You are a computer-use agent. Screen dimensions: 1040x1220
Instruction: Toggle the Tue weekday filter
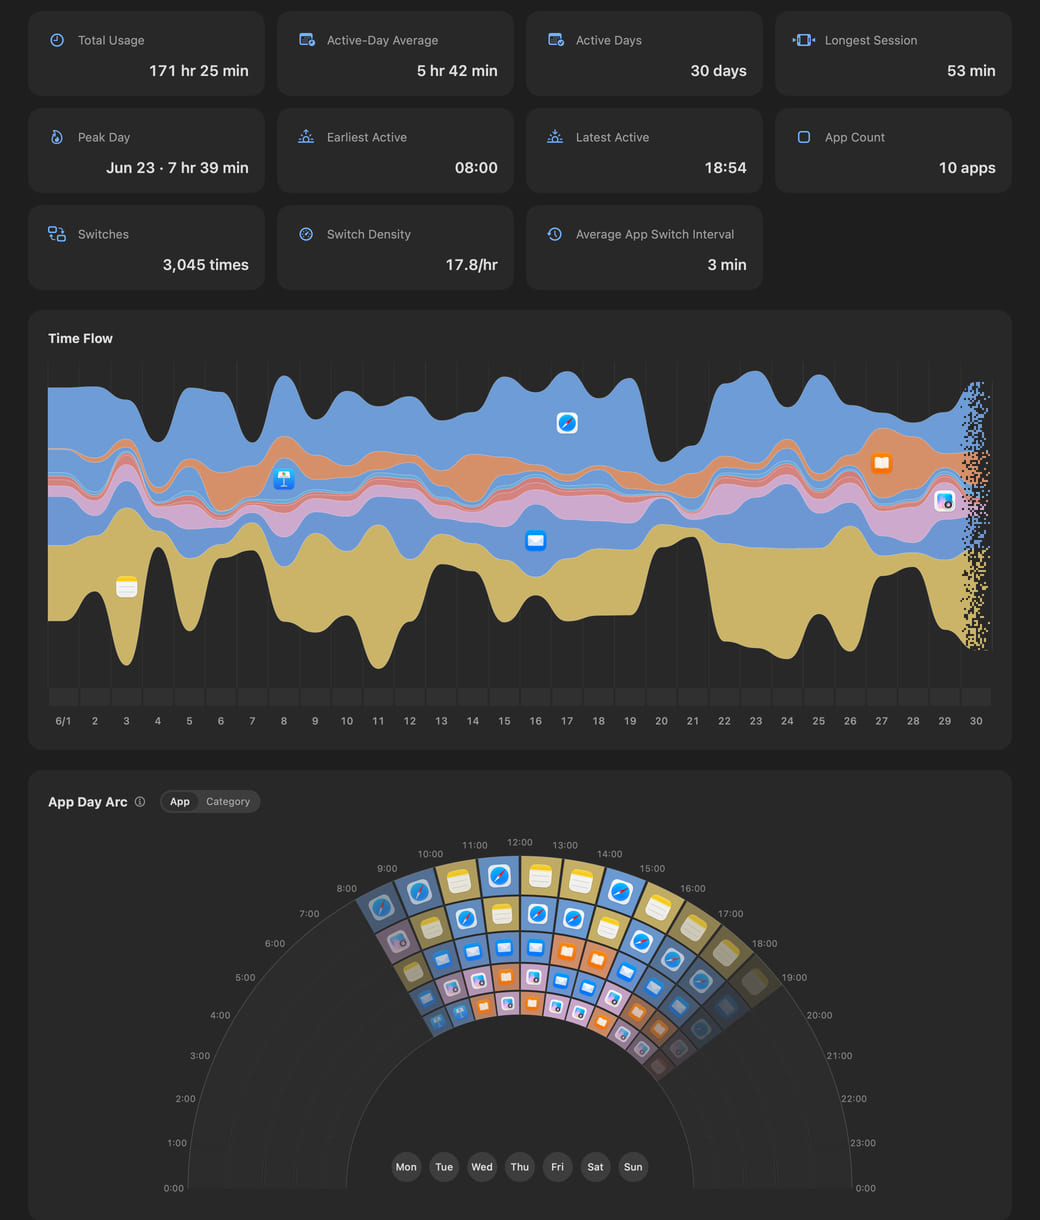444,1167
